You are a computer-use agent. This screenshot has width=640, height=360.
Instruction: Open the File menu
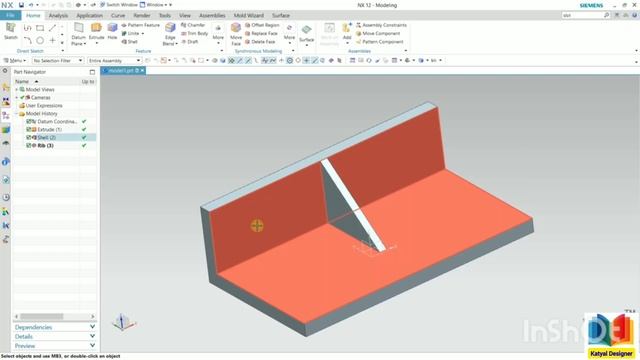(10, 15)
